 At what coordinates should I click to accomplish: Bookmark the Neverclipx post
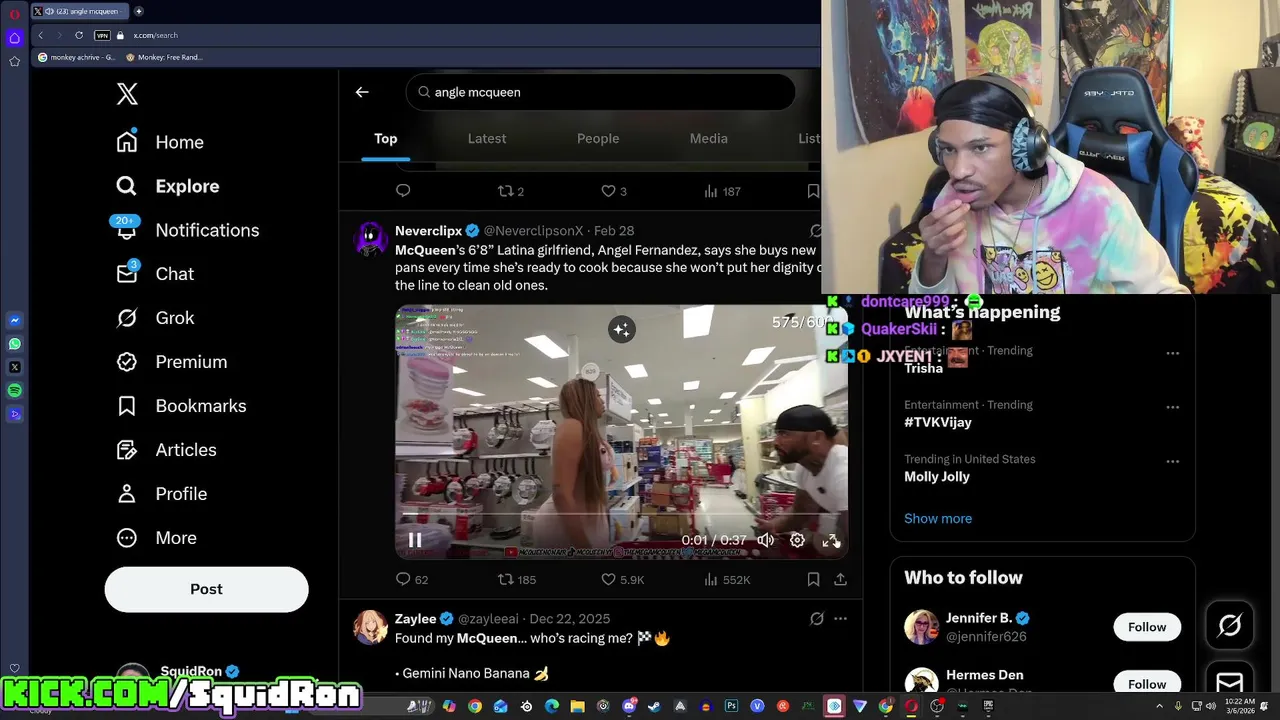(x=813, y=579)
